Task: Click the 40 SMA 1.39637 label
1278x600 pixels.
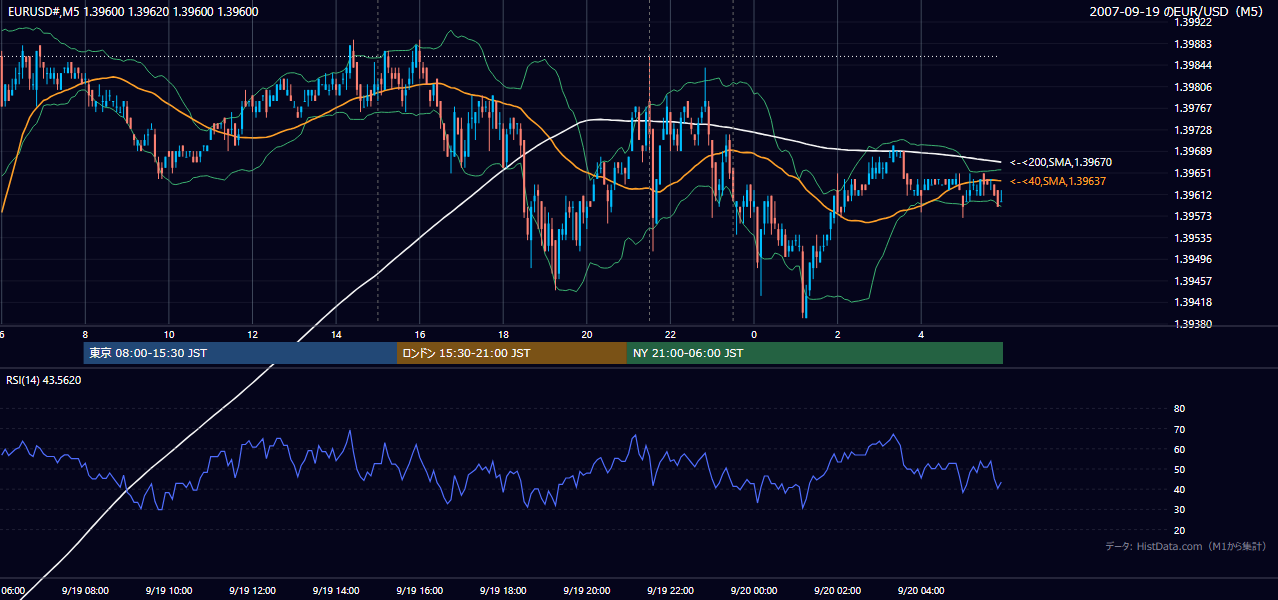Action: click(x=1057, y=181)
